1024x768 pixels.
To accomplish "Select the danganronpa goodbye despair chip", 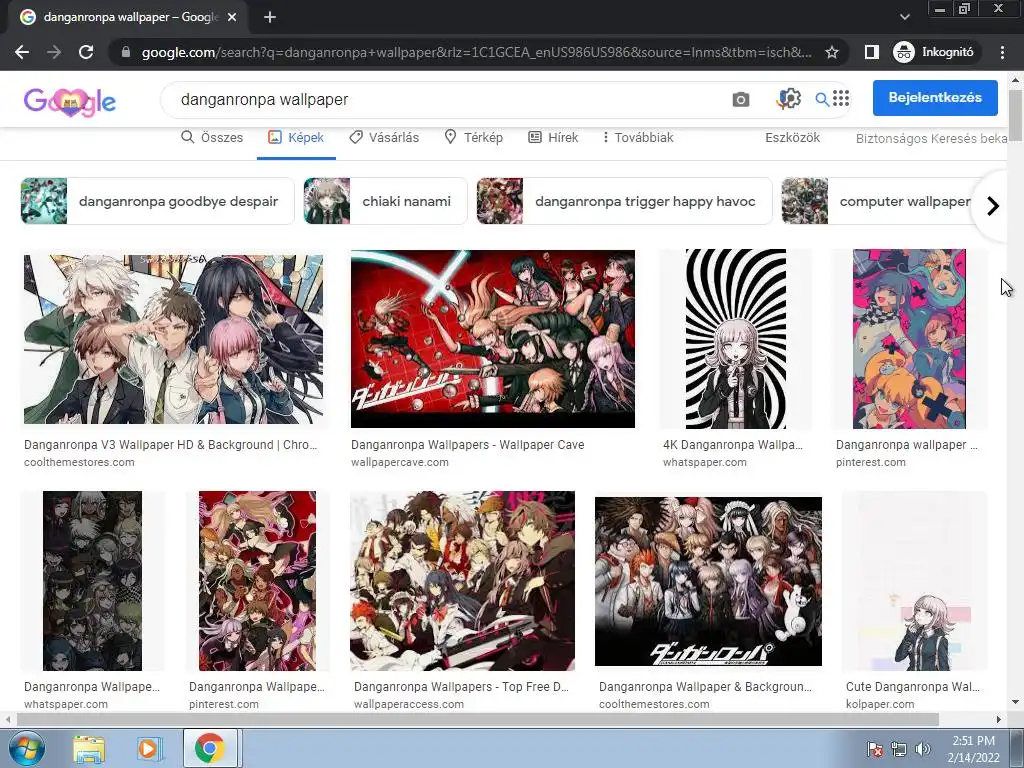I will point(157,201).
